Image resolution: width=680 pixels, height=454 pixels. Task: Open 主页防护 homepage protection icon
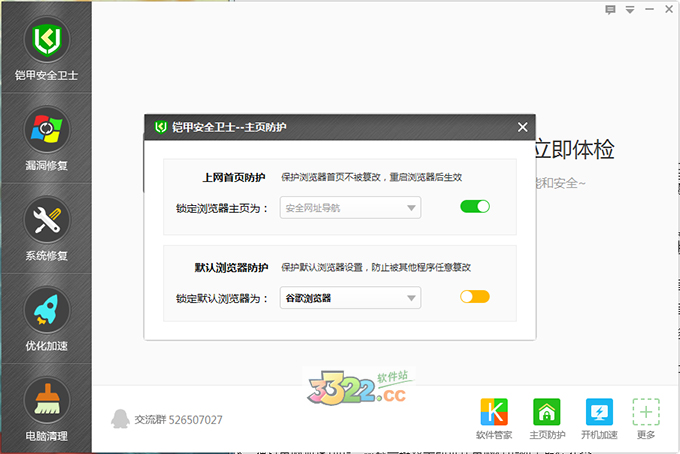point(546,412)
